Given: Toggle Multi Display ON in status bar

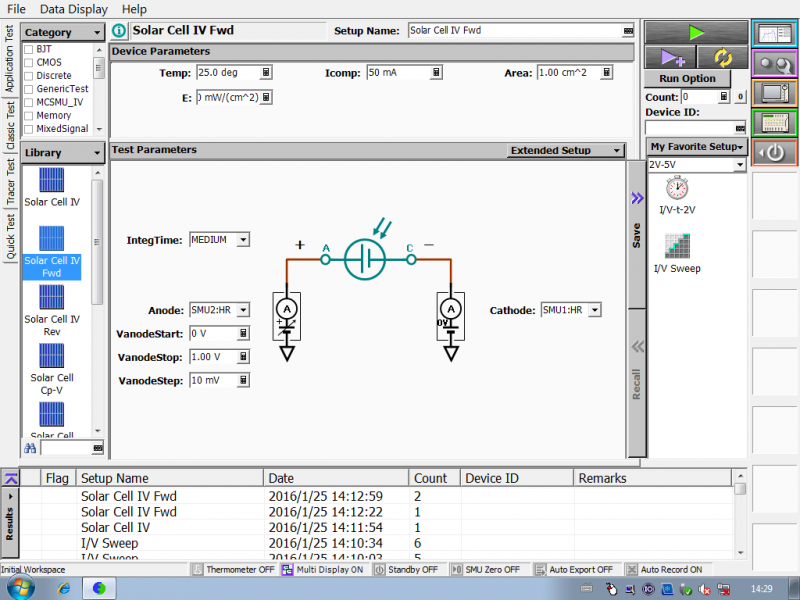Looking at the screenshot, I should pos(323,569).
